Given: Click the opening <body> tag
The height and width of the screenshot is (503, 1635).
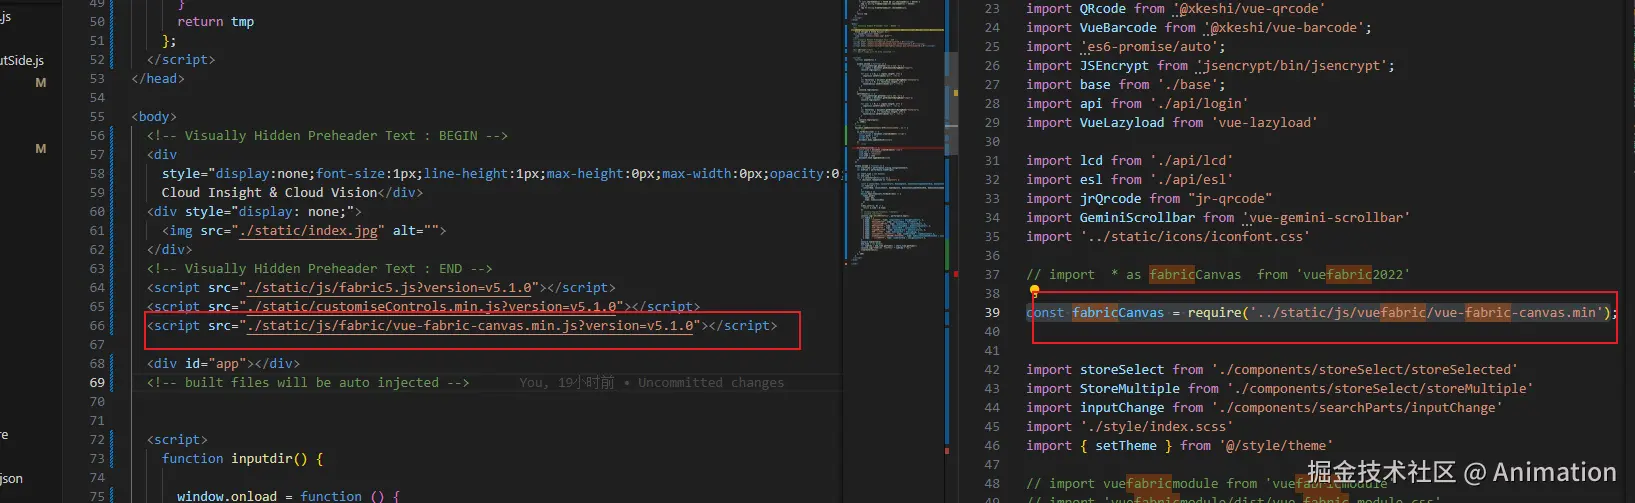Looking at the screenshot, I should click(154, 117).
